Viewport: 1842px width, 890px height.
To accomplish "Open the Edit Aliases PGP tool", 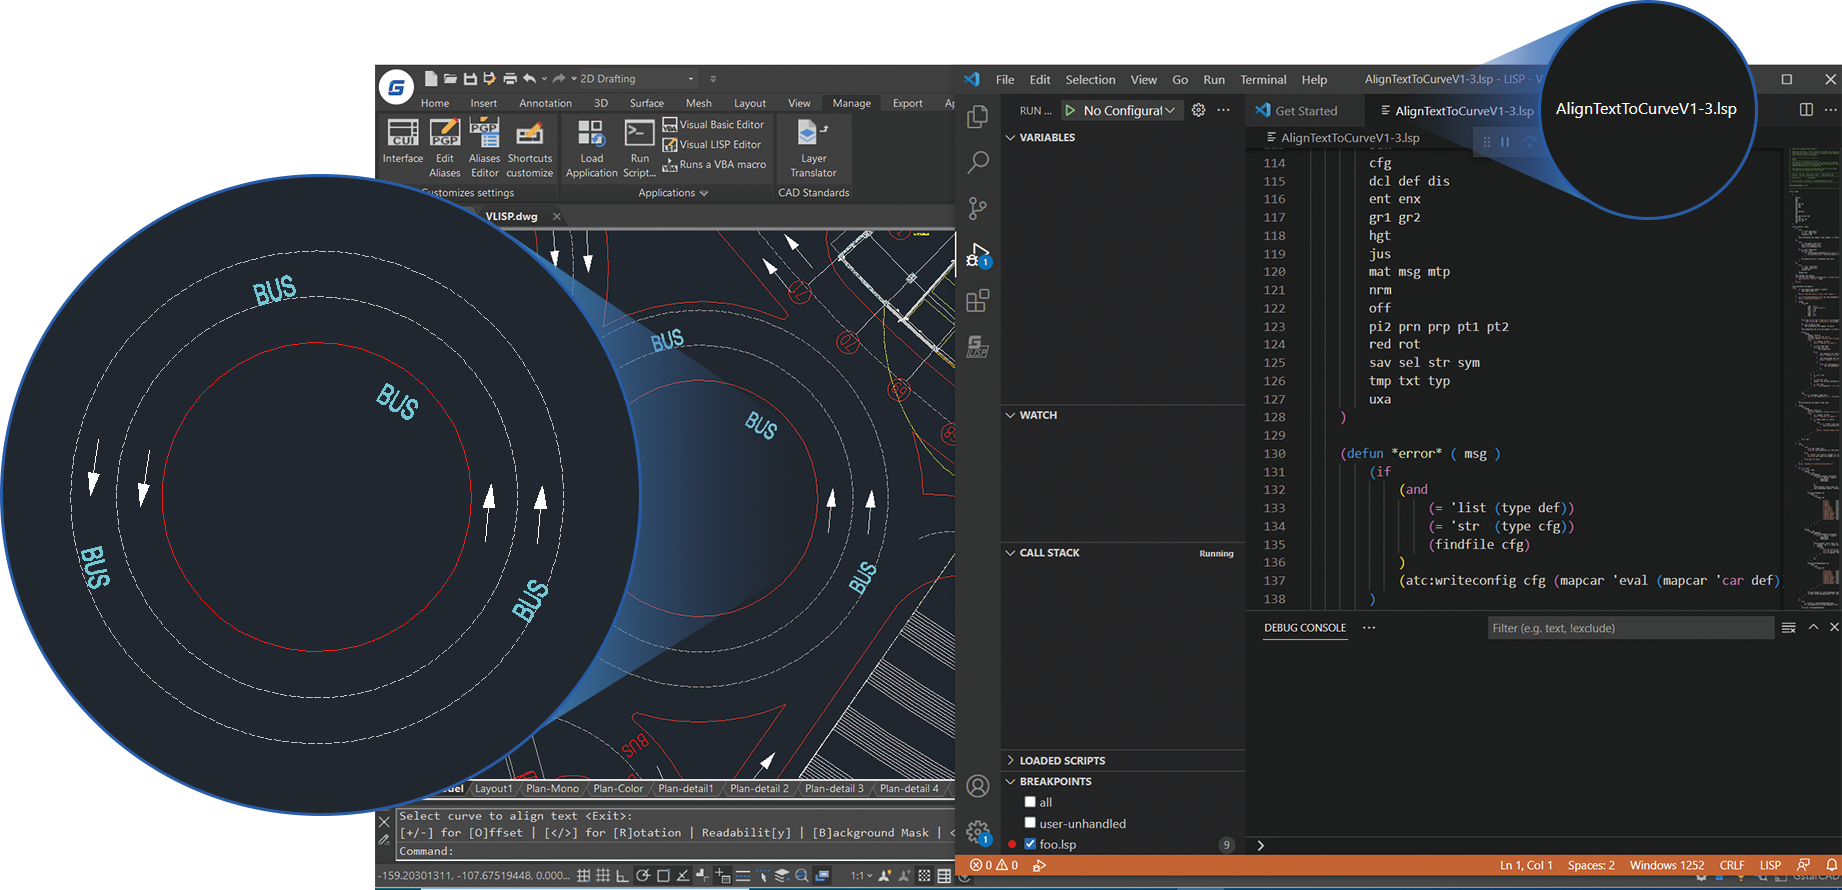I will point(445,148).
